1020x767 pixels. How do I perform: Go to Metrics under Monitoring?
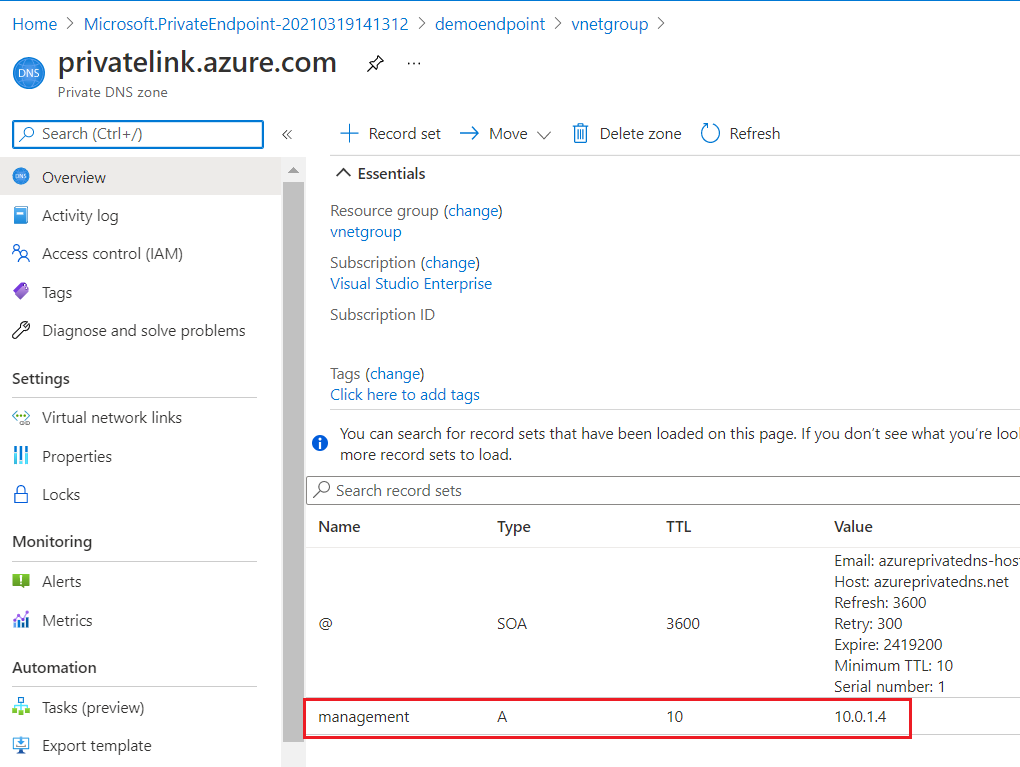[67, 621]
